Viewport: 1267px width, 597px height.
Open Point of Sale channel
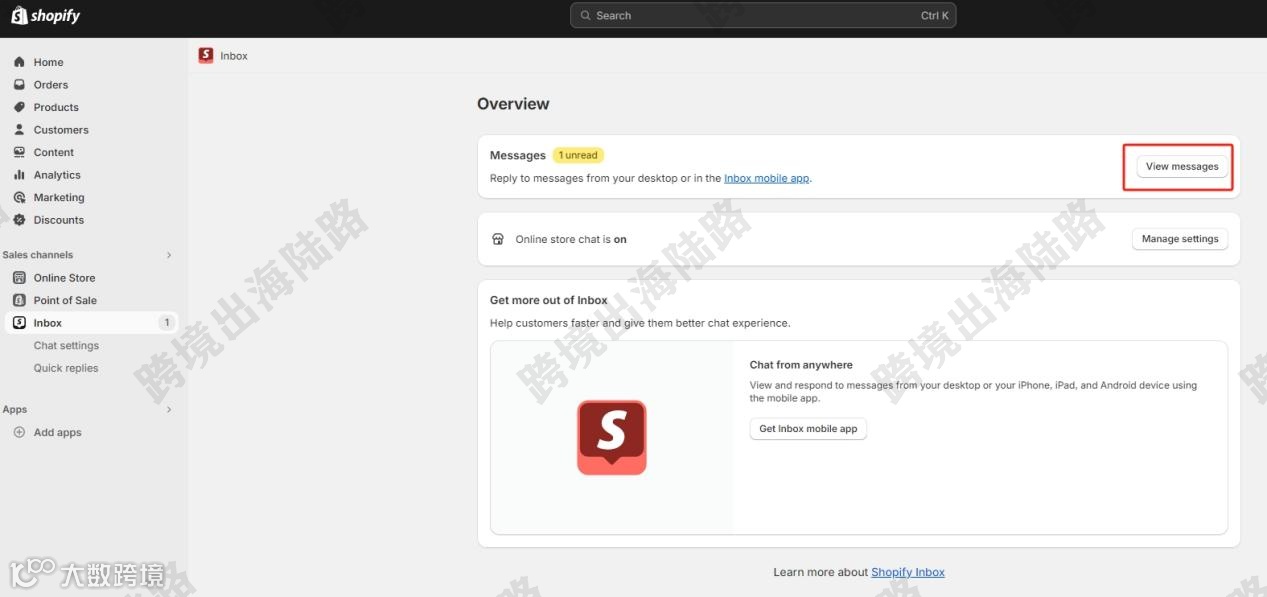point(65,300)
